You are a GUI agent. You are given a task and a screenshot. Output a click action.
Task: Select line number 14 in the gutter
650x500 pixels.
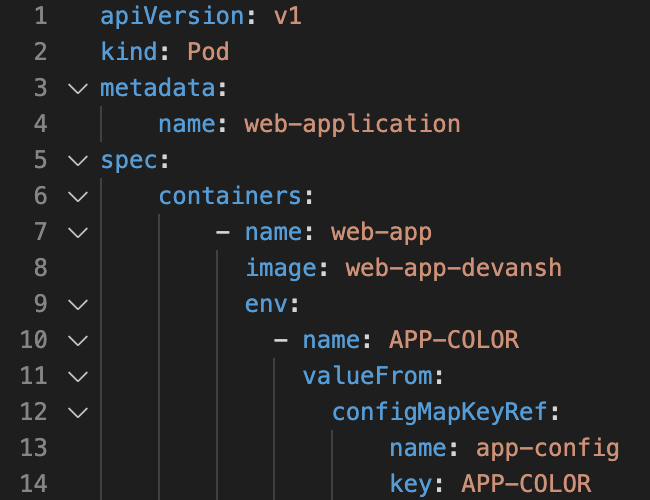[x=34, y=484]
